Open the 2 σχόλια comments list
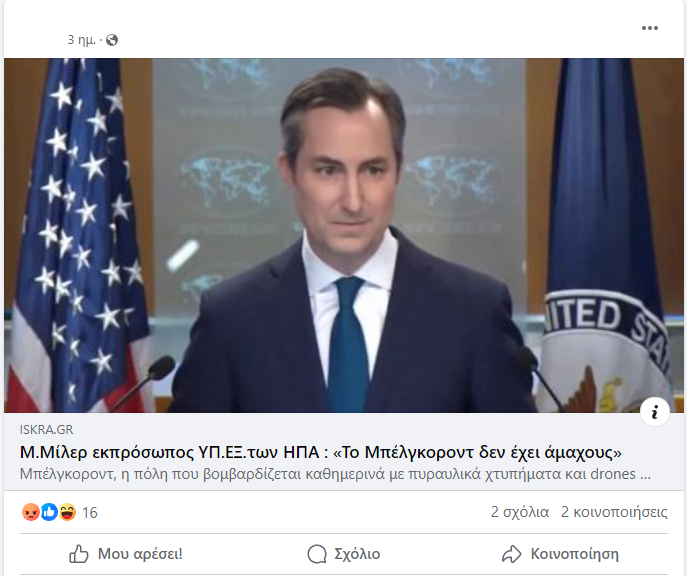 pyautogui.click(x=520, y=512)
